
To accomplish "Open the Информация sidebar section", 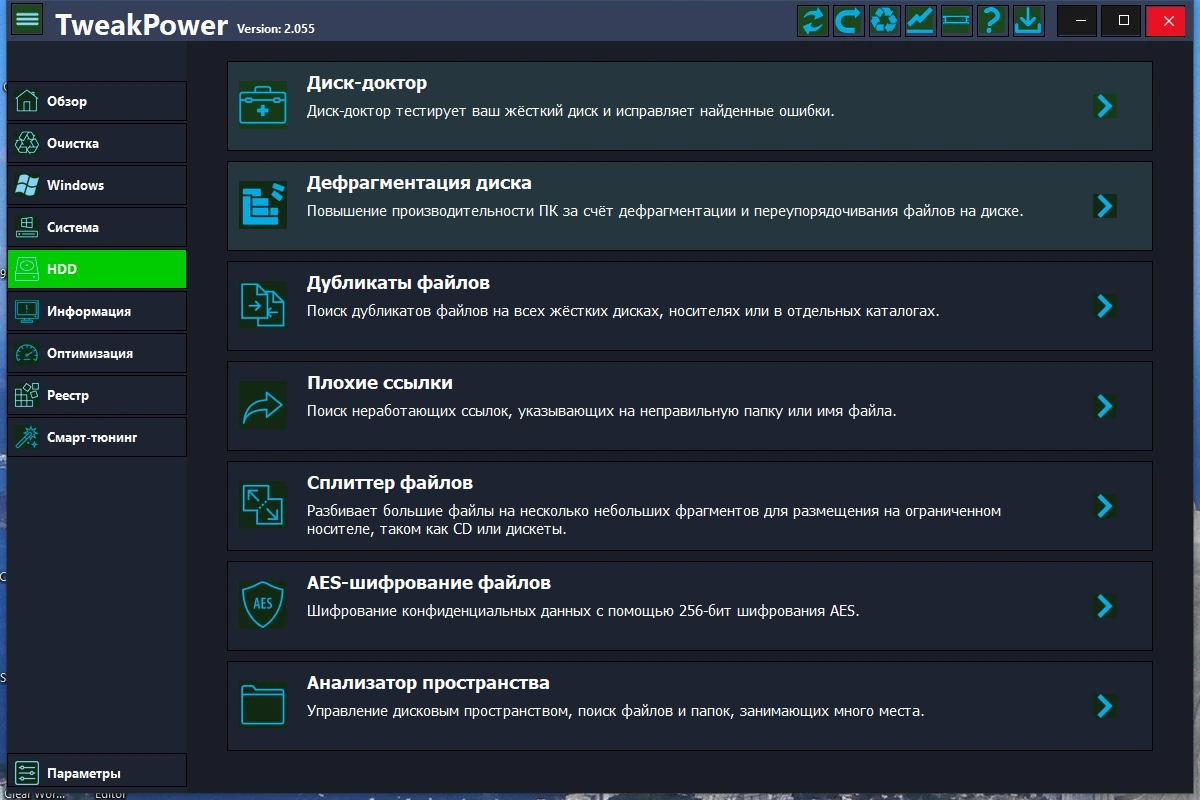I will click(x=97, y=311).
